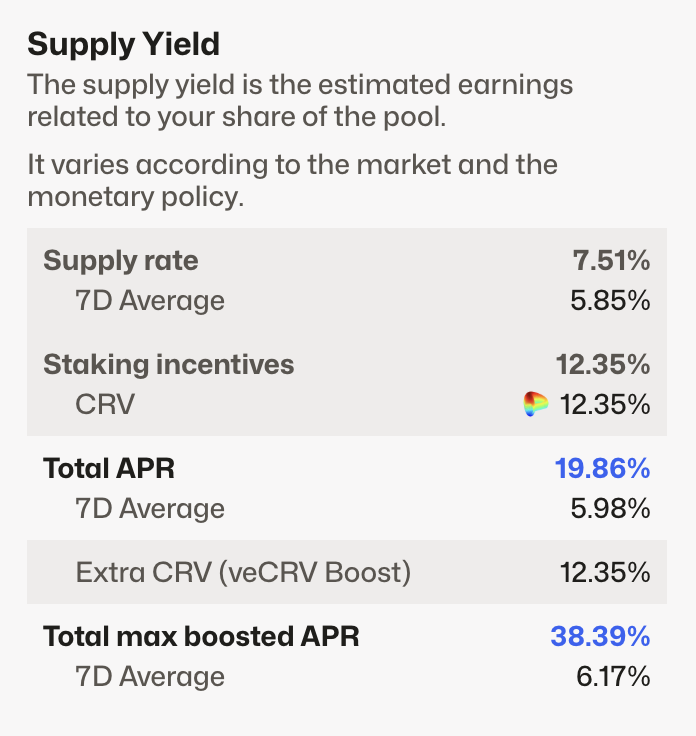Click the 5.85% 7D average value
The height and width of the screenshot is (736, 696).
click(x=610, y=300)
